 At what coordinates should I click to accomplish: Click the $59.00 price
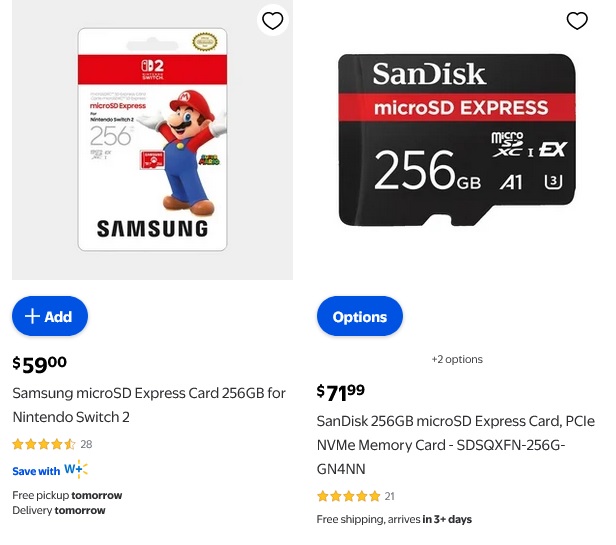click(40, 364)
